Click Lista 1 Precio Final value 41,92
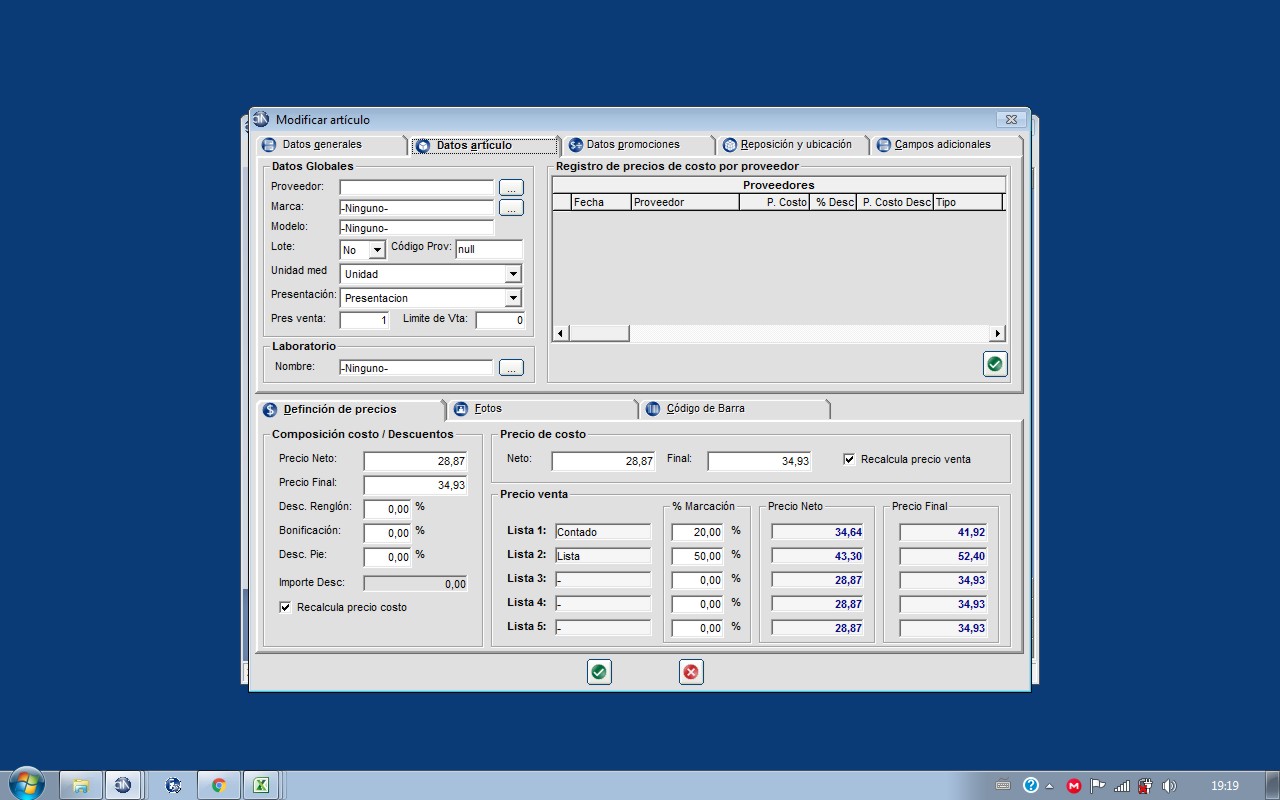1280x800 pixels. [943, 532]
